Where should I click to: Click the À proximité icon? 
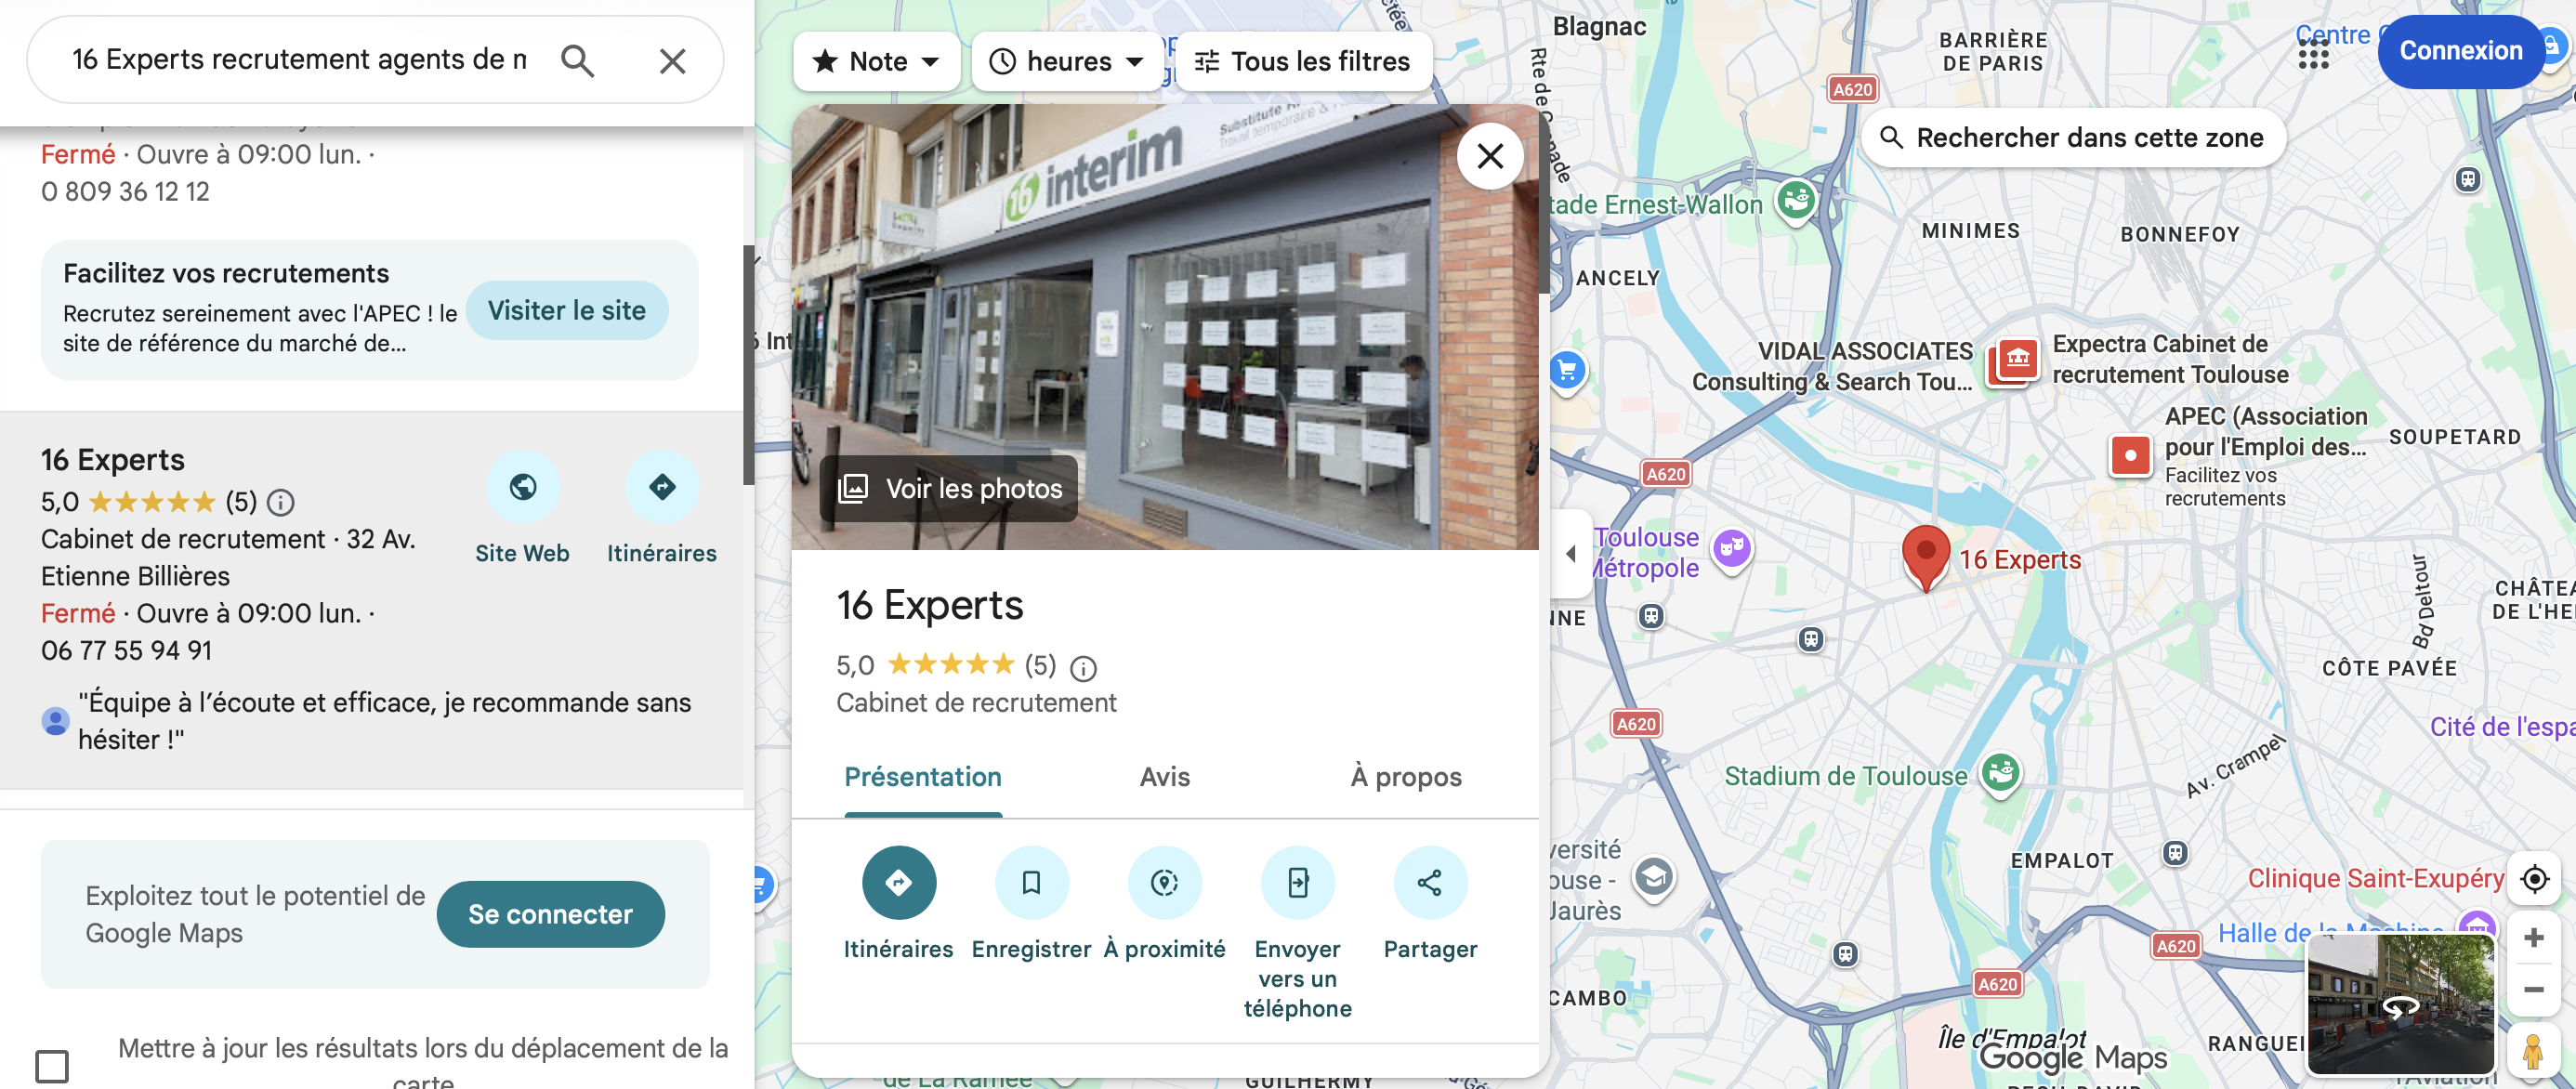[x=1164, y=882]
